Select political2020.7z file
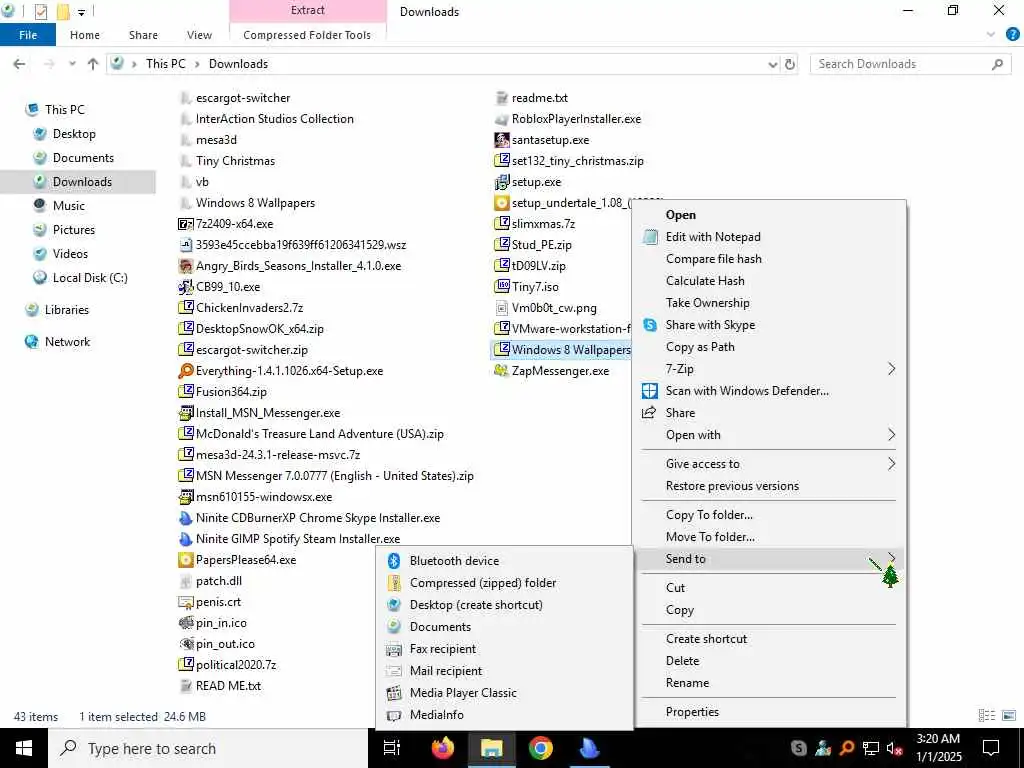 coord(236,665)
